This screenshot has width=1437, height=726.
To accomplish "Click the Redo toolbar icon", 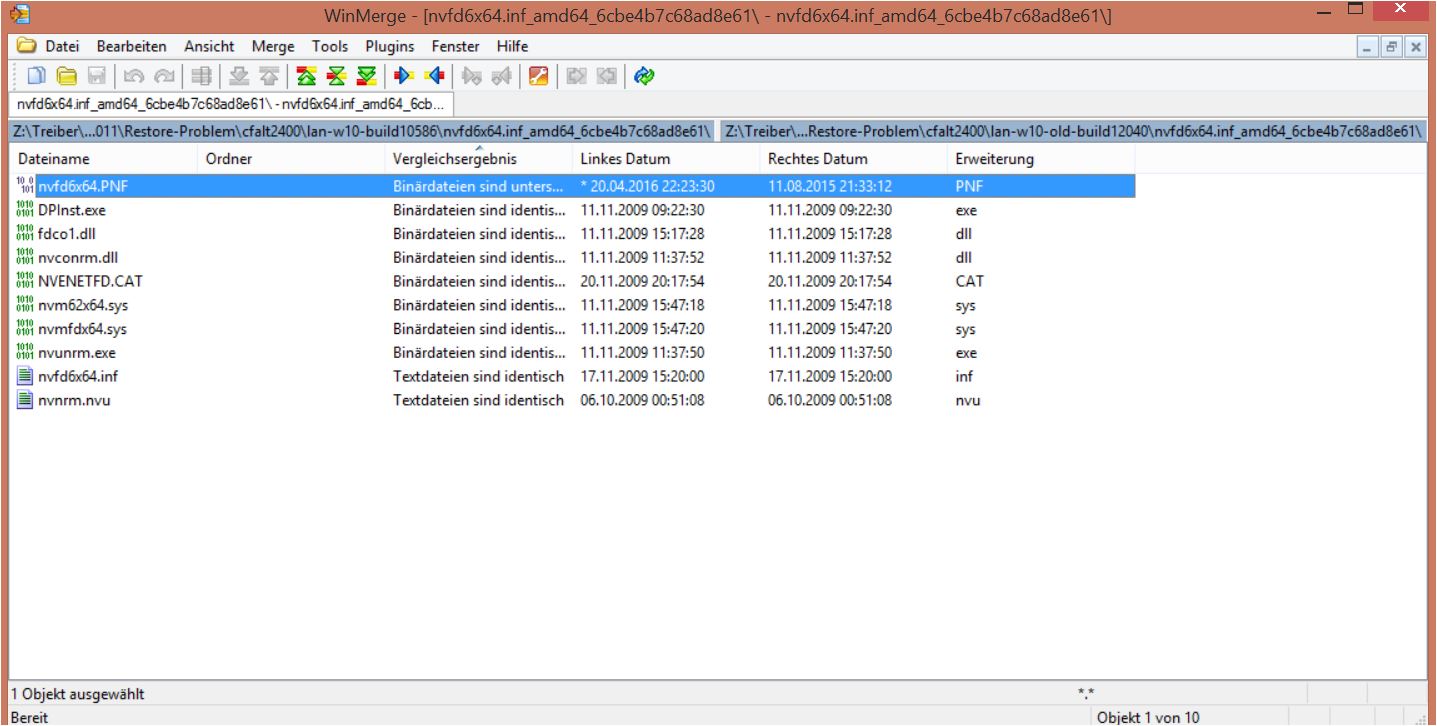I will 164,76.
